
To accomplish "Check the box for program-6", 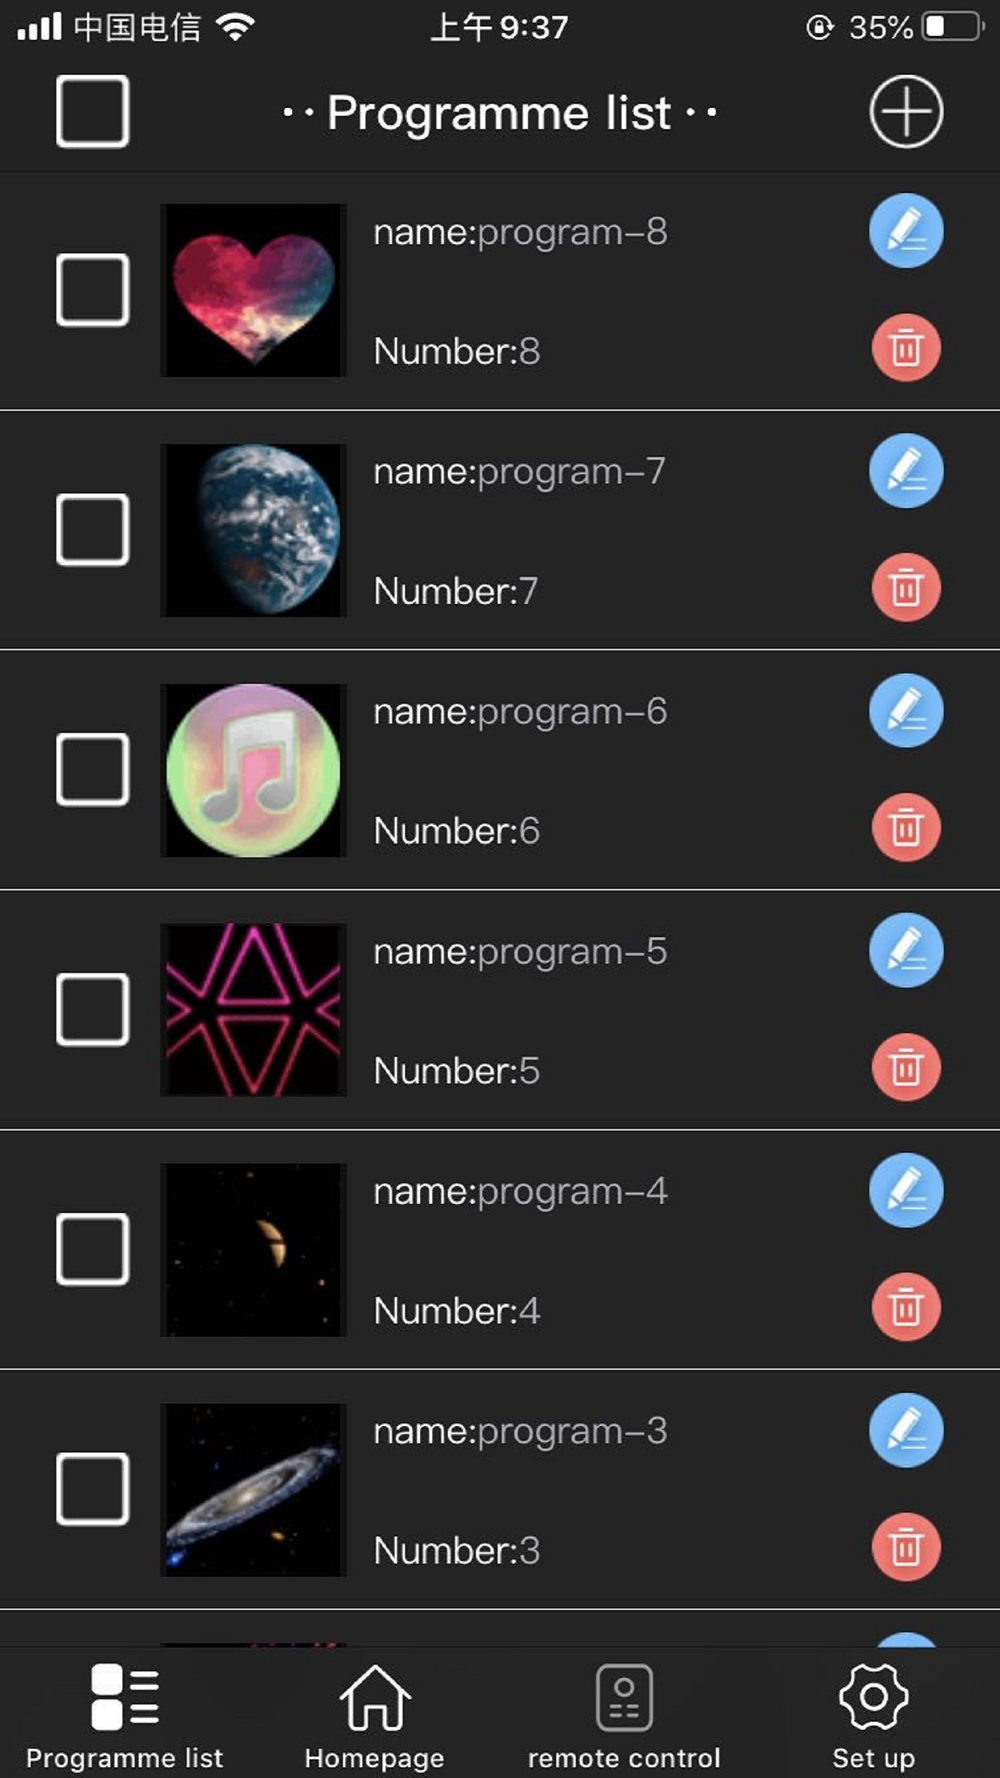I will [92, 769].
